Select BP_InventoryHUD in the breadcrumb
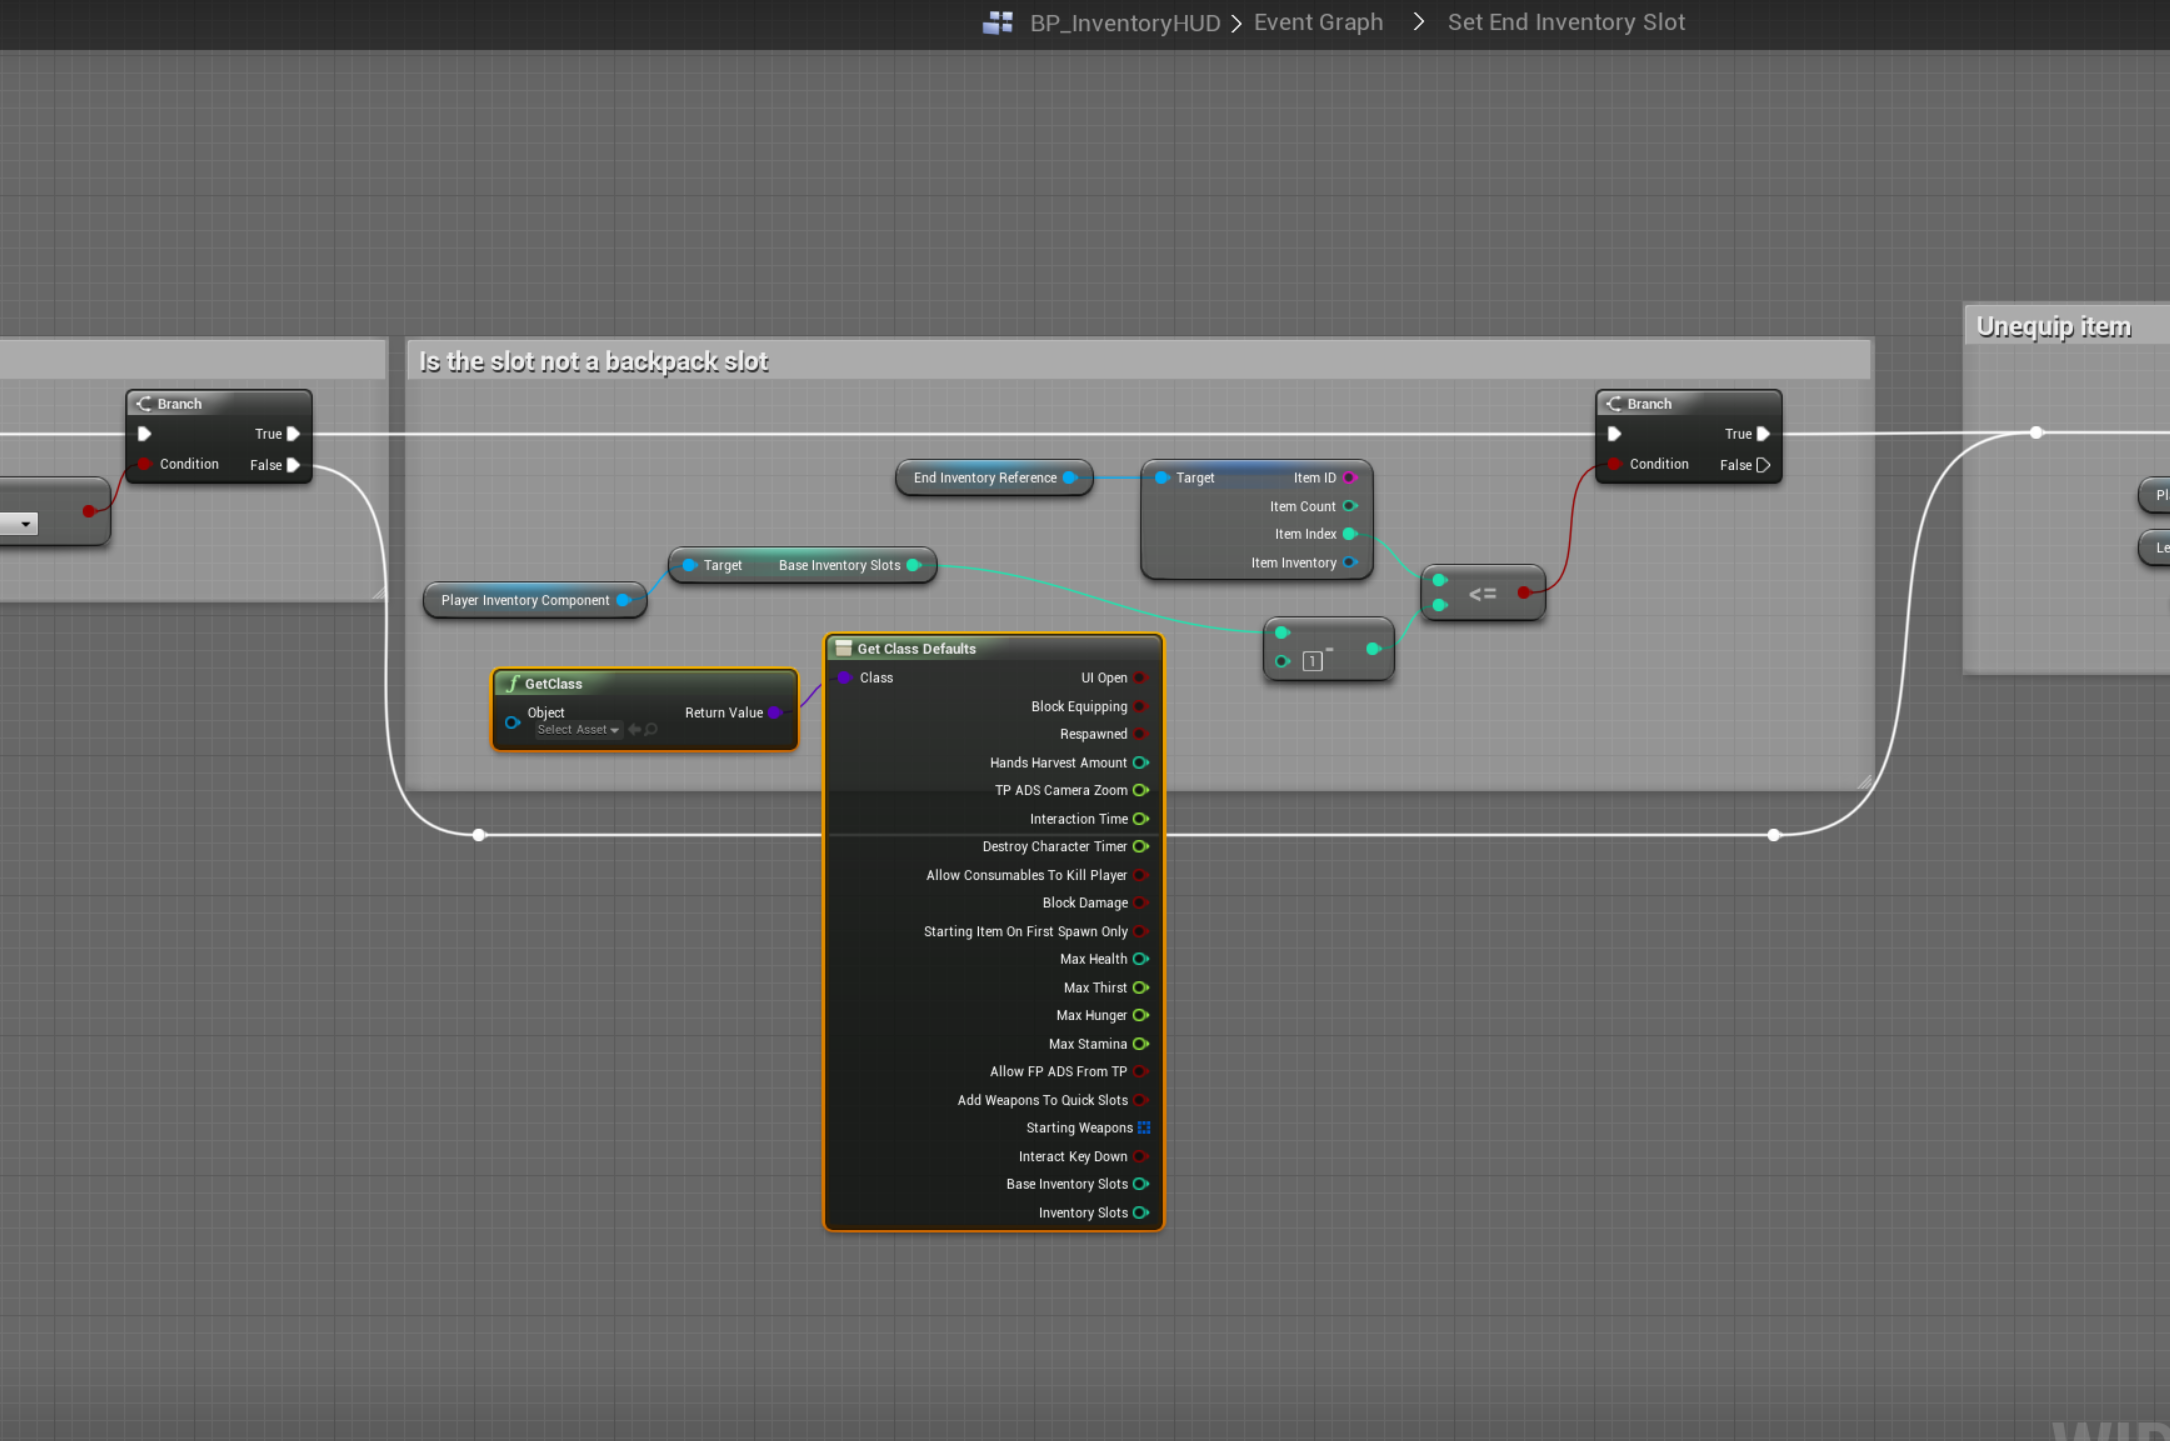The width and height of the screenshot is (2170, 1441). click(x=1125, y=23)
